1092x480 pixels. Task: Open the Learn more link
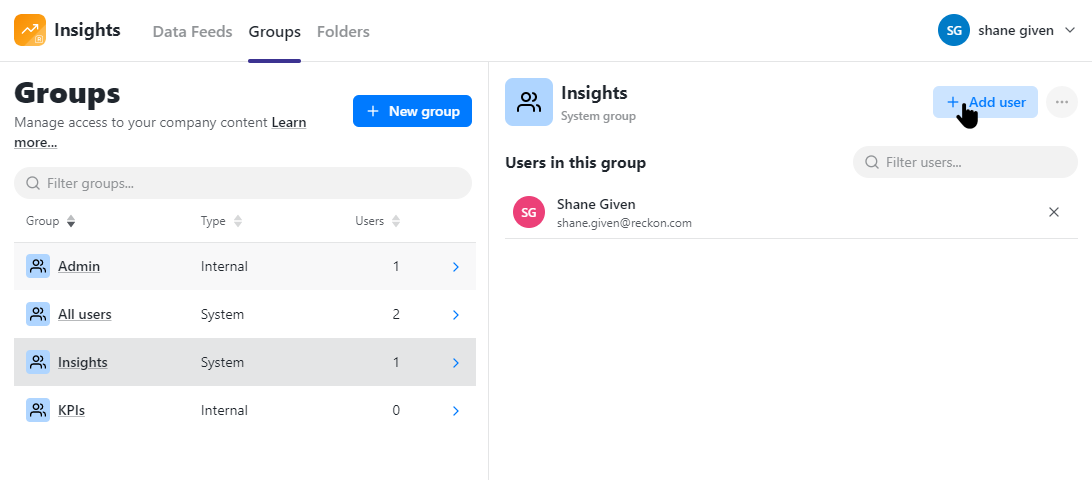pyautogui.click(x=160, y=132)
